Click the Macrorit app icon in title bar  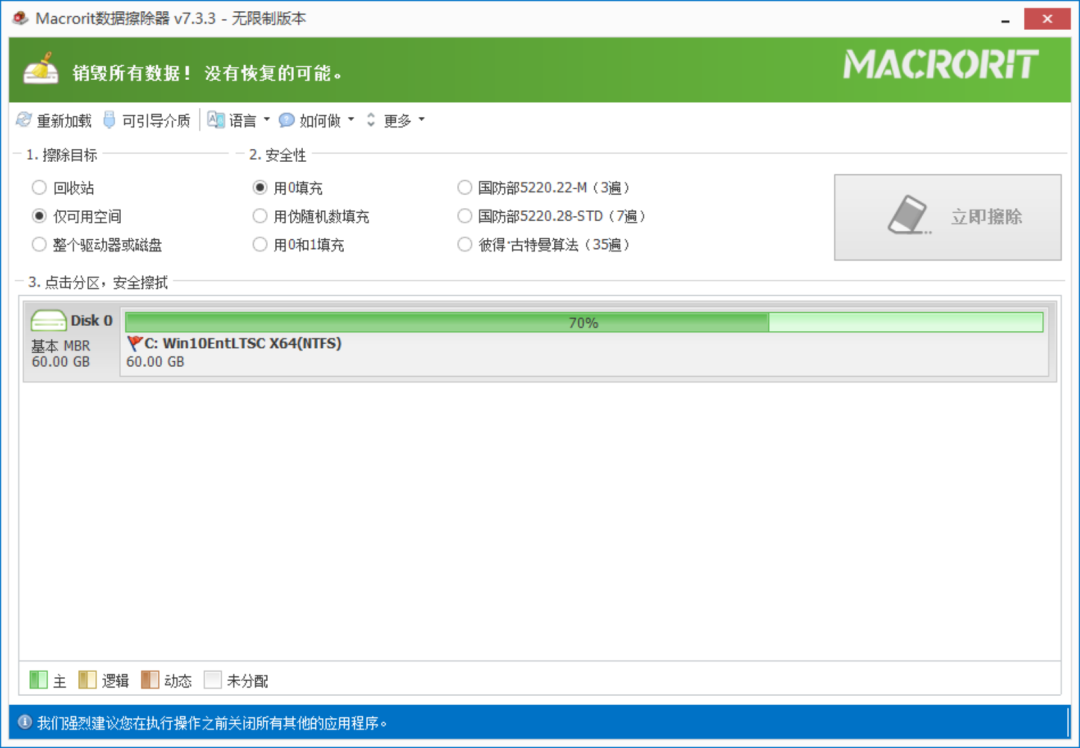pyautogui.click(x=21, y=18)
